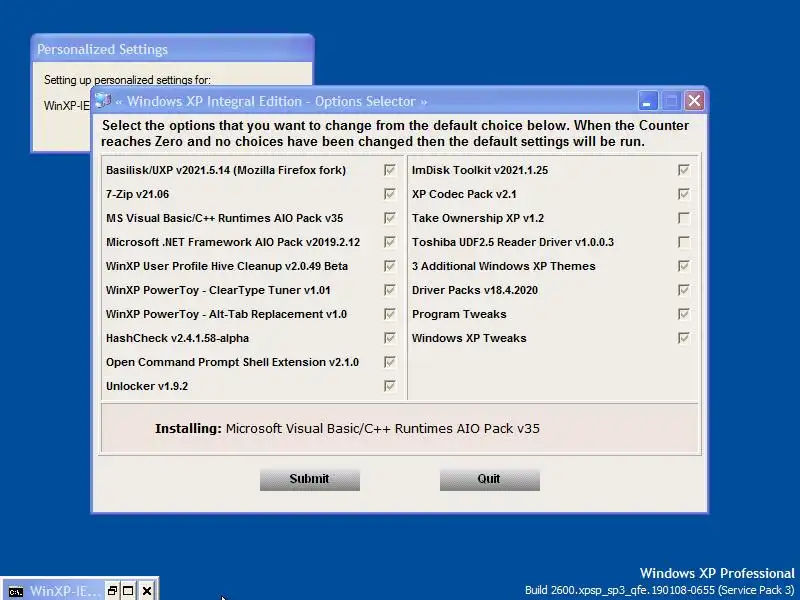Screen dimensions: 800x600
Task: Toggle Microsoft .NET Framework AIO Pack checkbox
Action: [x=390, y=242]
